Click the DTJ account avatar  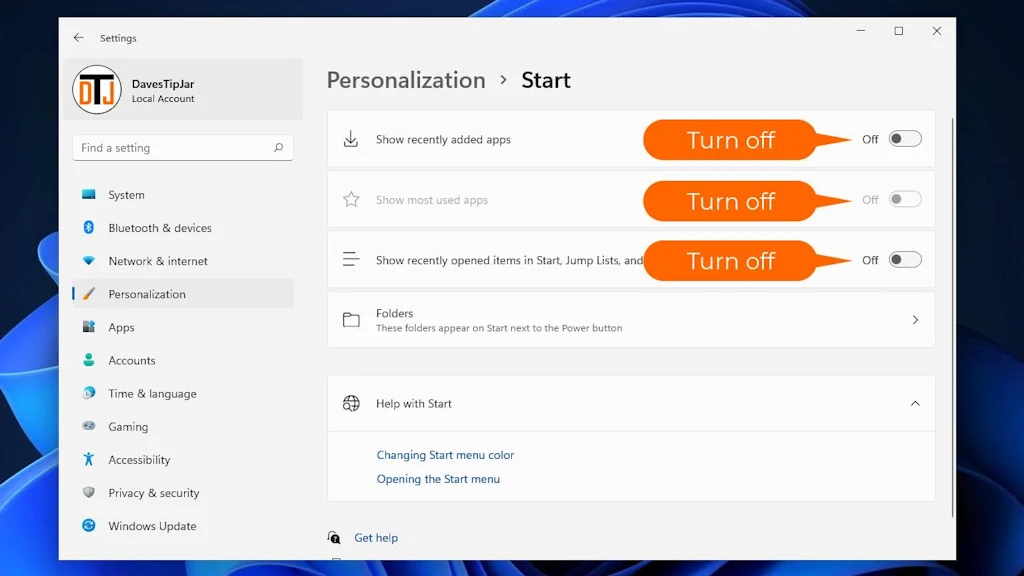97,89
